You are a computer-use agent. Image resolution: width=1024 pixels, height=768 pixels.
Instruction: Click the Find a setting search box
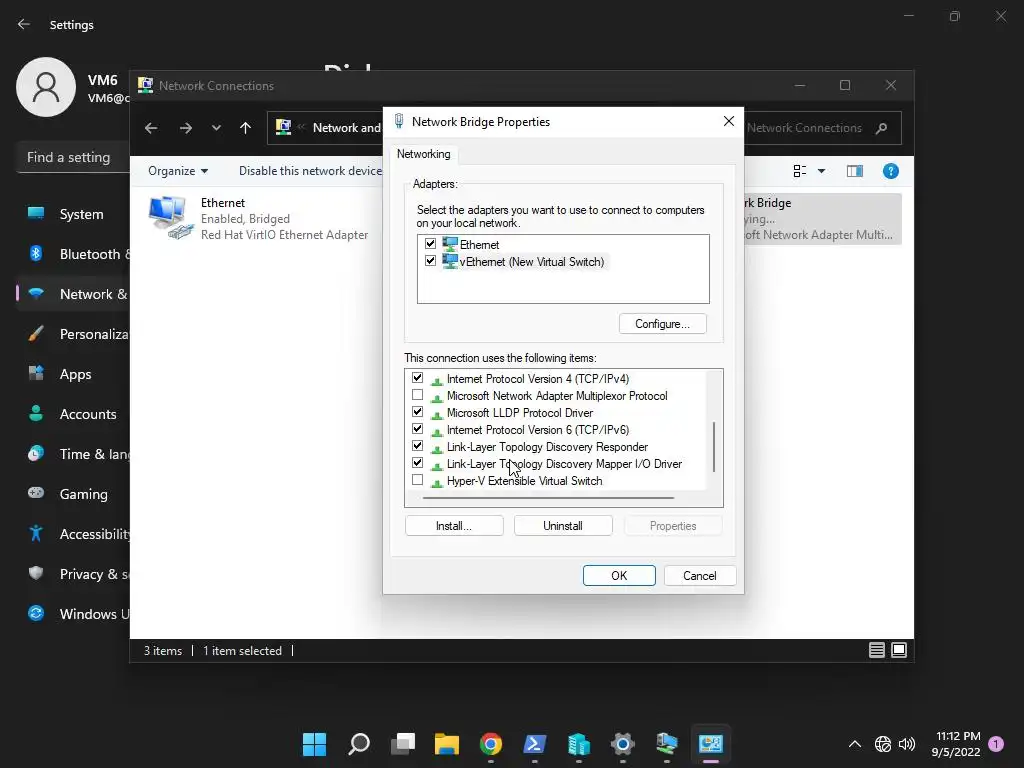click(x=72, y=157)
